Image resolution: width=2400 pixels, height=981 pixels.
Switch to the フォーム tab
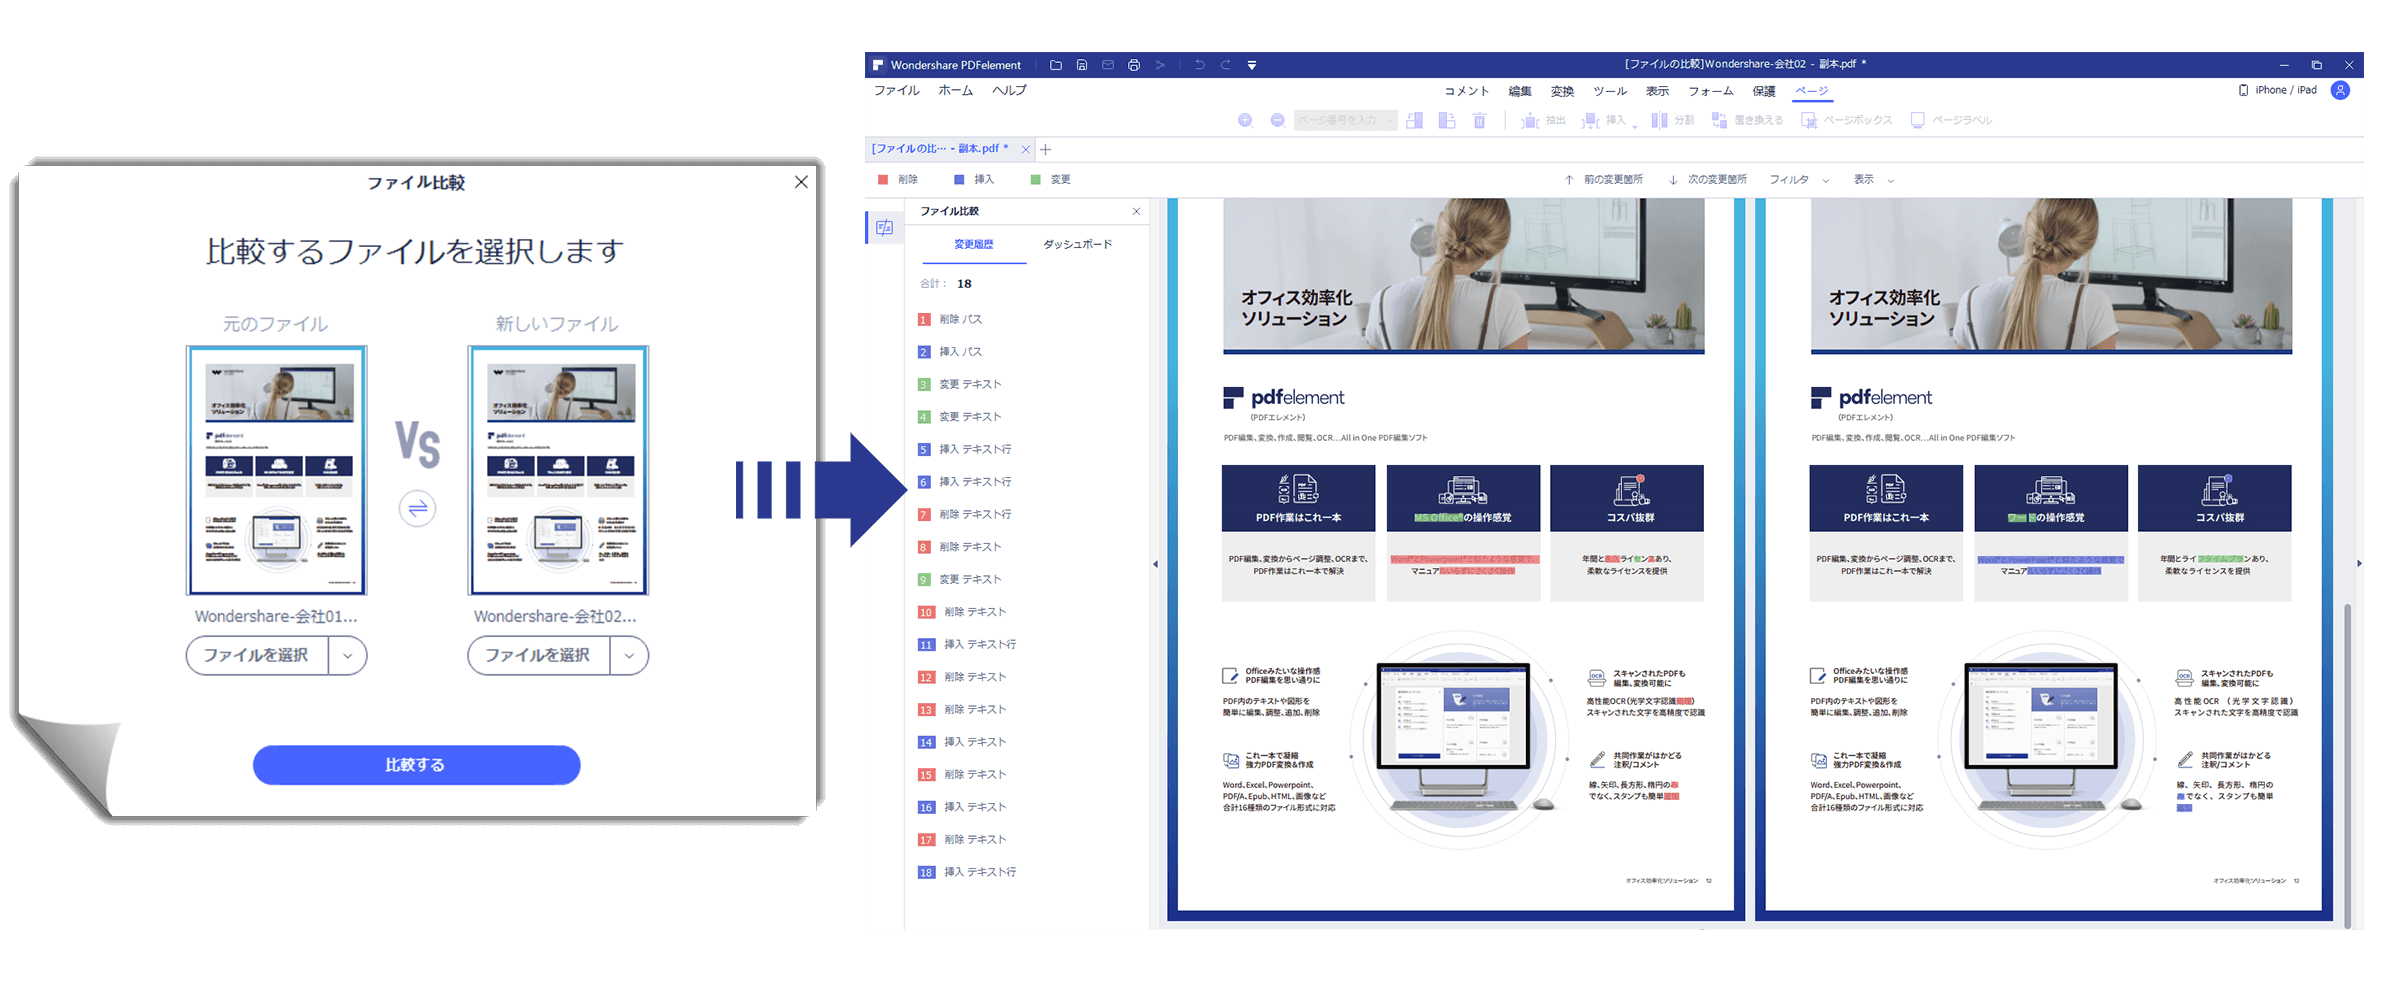point(1711,91)
